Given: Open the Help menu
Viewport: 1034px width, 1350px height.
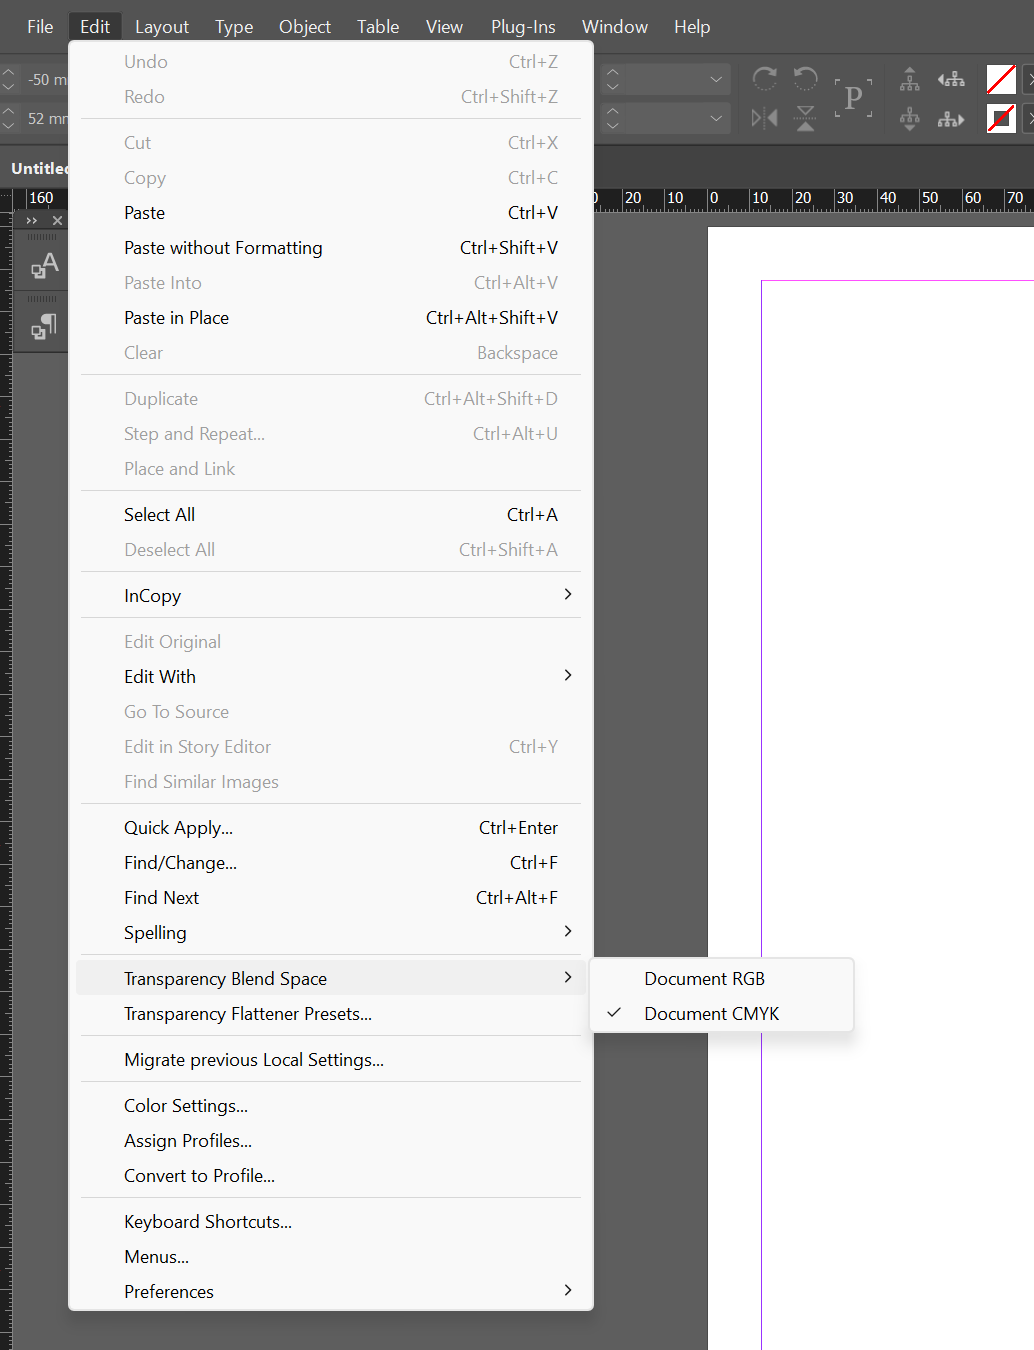Looking at the screenshot, I should coord(692,27).
